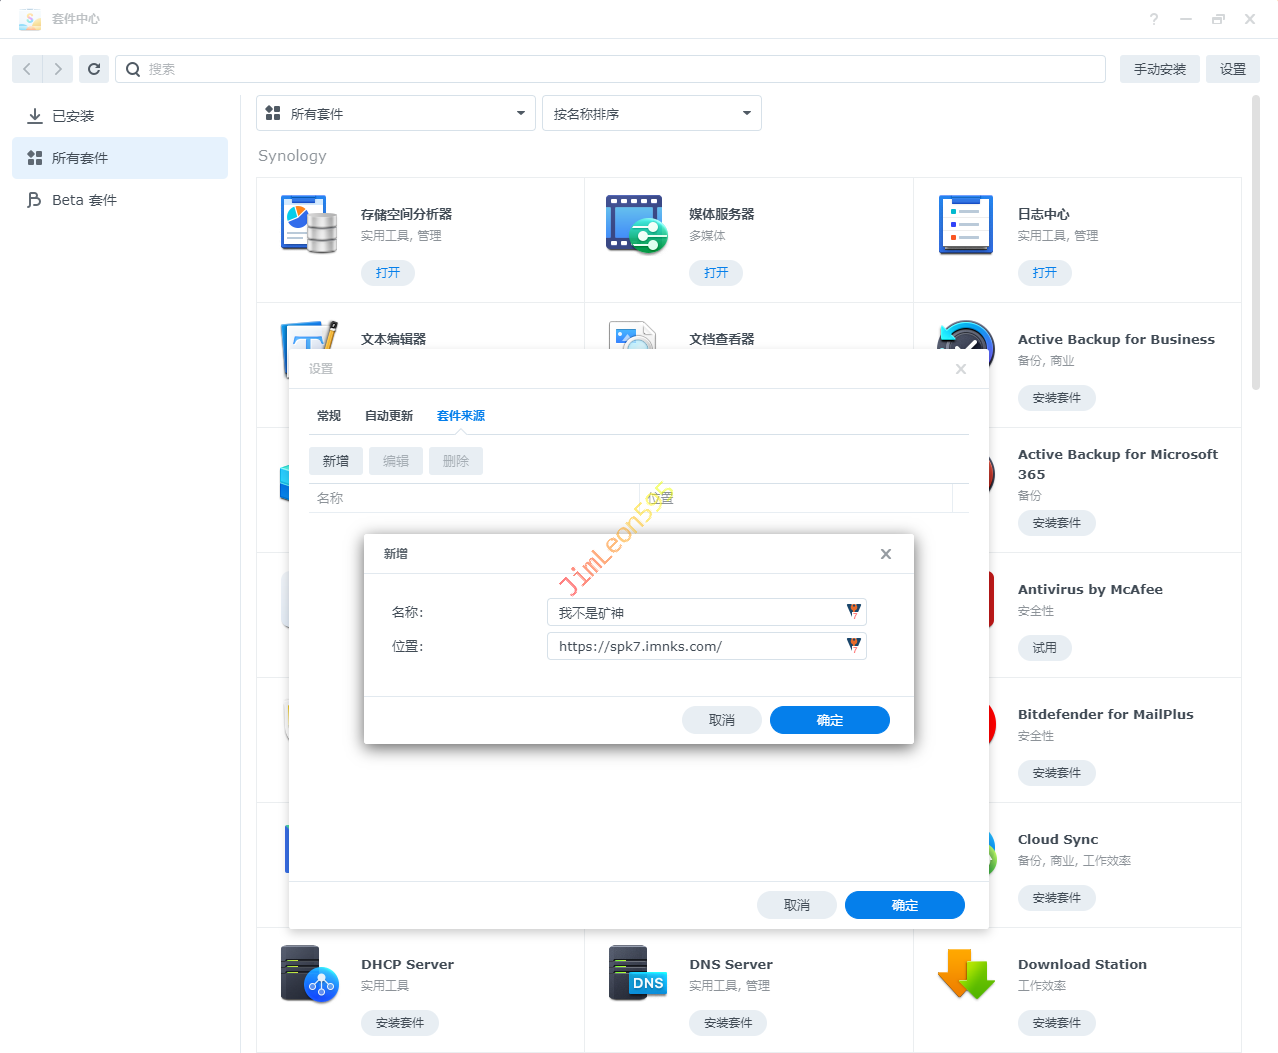Click the DHCP Server package icon
This screenshot has width=1278, height=1053.
coord(309,974)
